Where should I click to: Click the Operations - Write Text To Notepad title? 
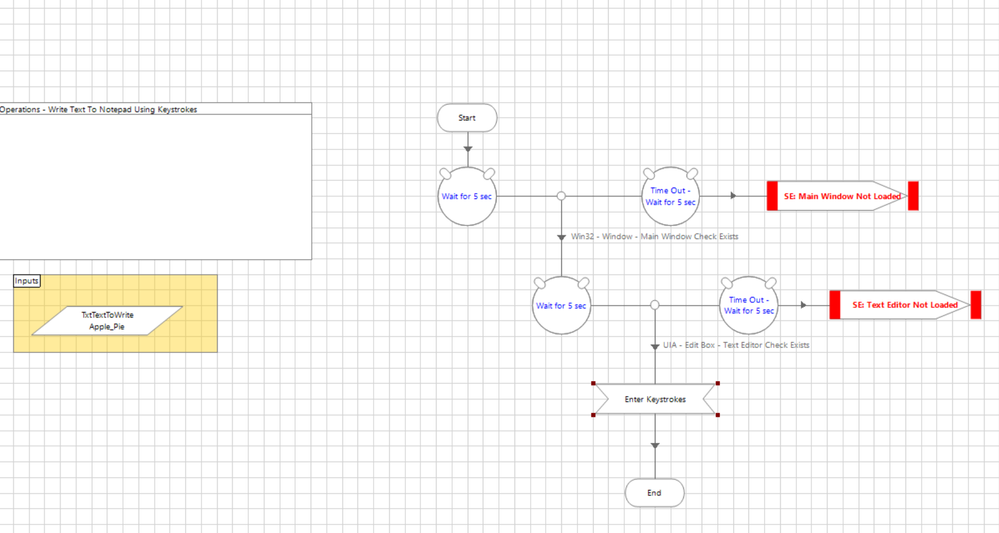[x=98, y=110]
